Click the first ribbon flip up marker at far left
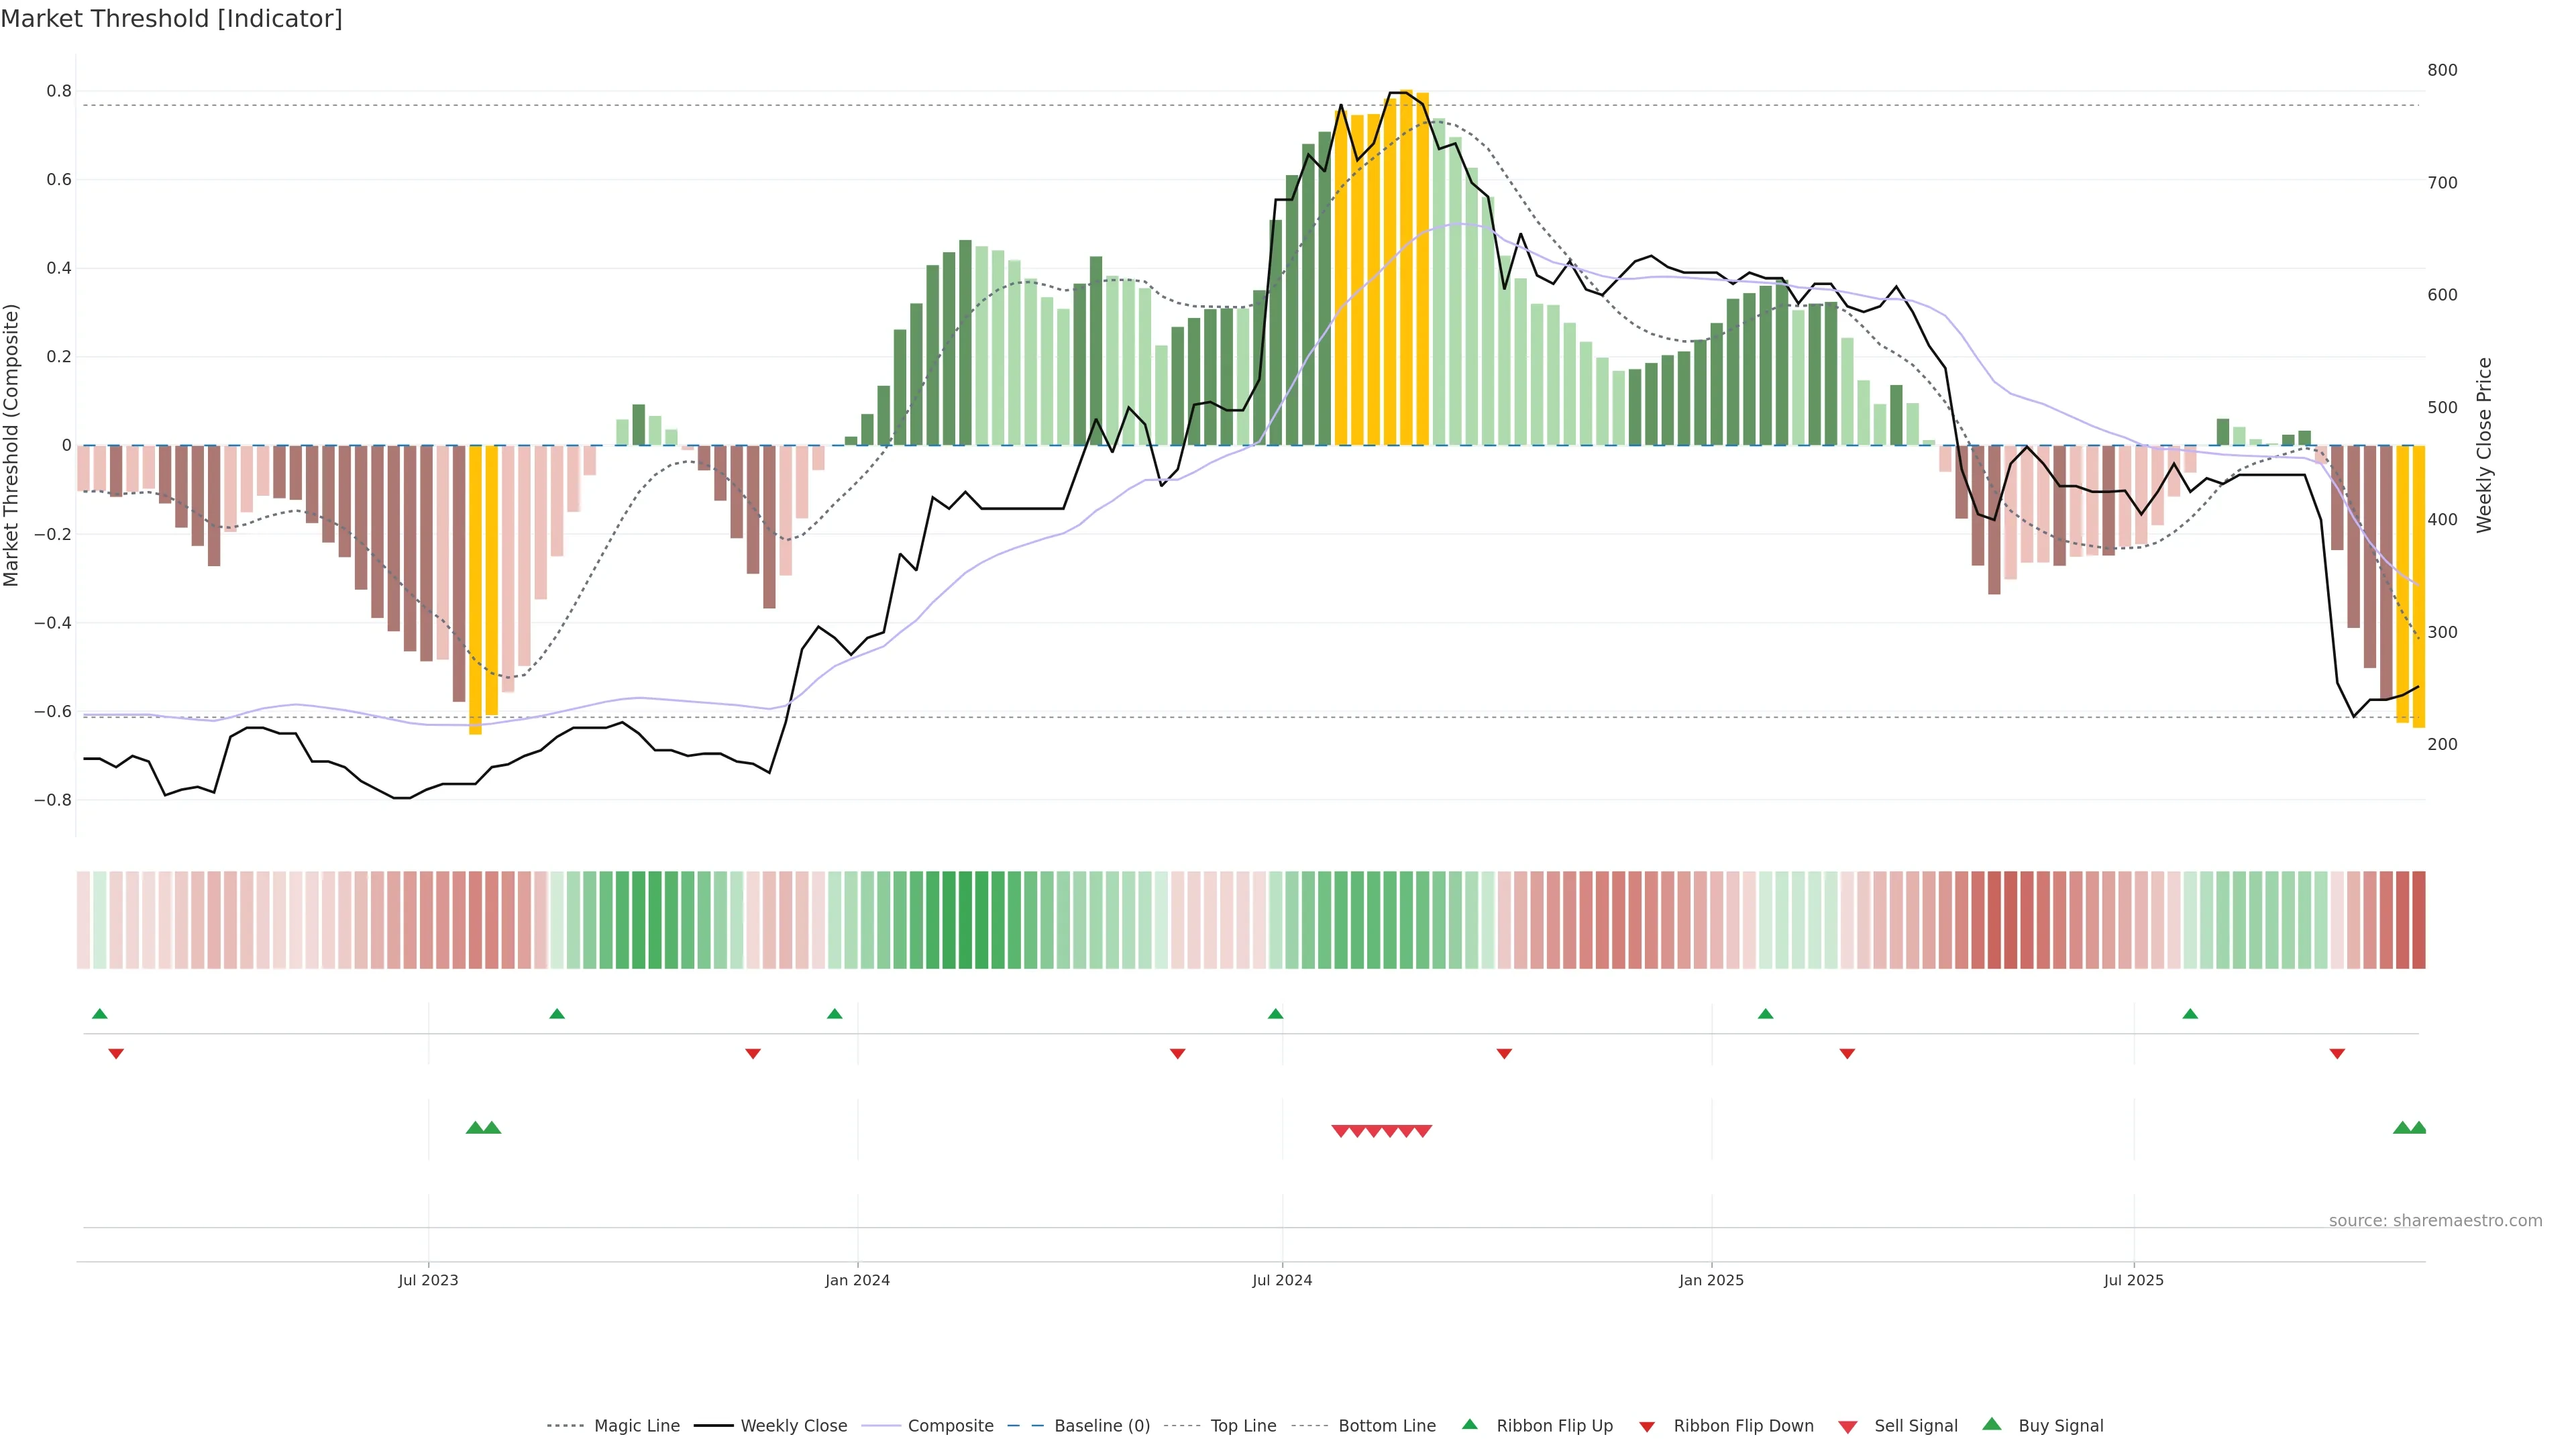 (x=99, y=1014)
